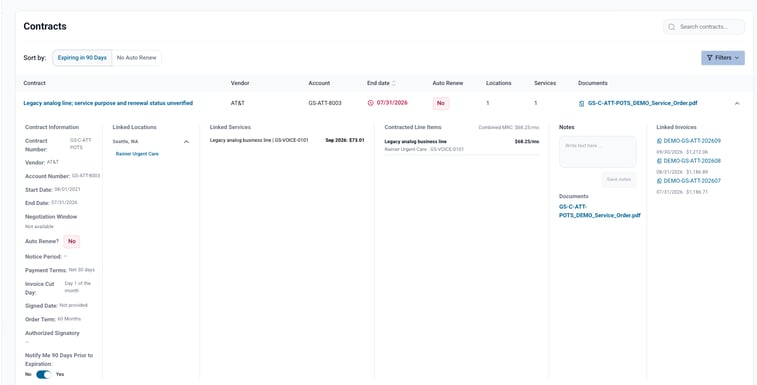The width and height of the screenshot is (757, 385).
Task: Click the document icon in the AT&T contract row
Action: [582, 103]
